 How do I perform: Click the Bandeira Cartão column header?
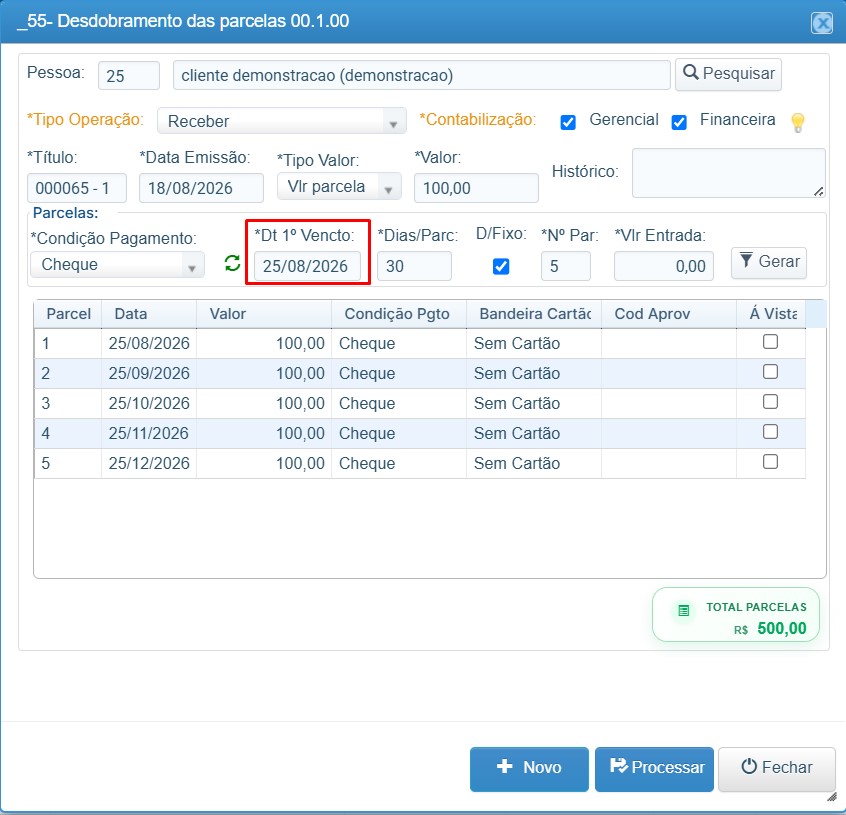(x=534, y=314)
